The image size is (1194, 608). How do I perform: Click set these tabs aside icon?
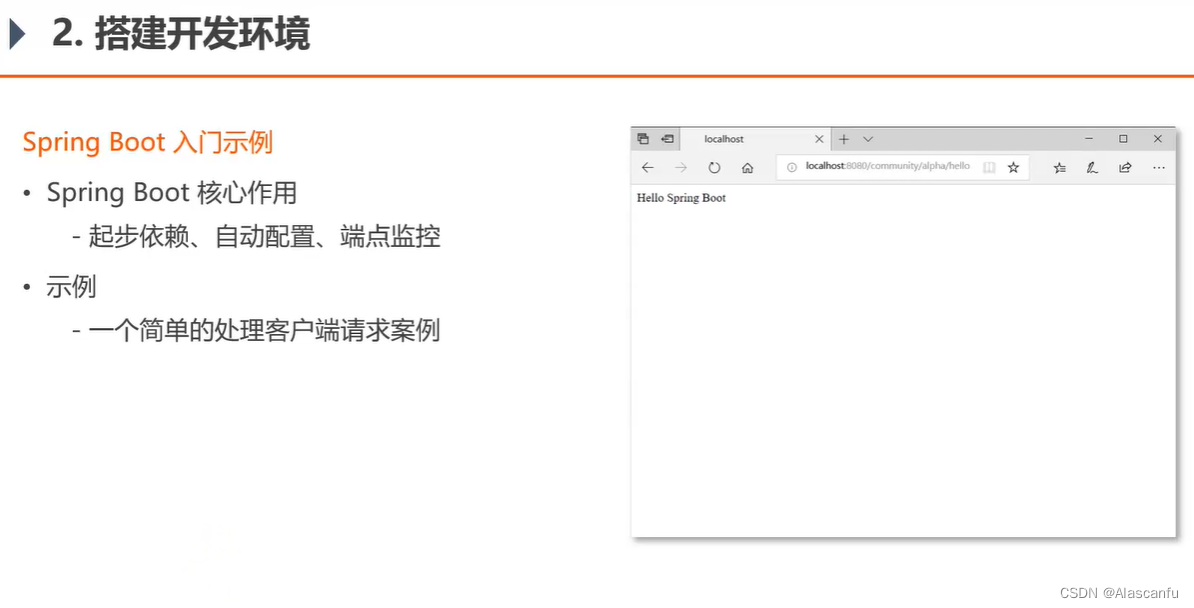click(x=668, y=139)
